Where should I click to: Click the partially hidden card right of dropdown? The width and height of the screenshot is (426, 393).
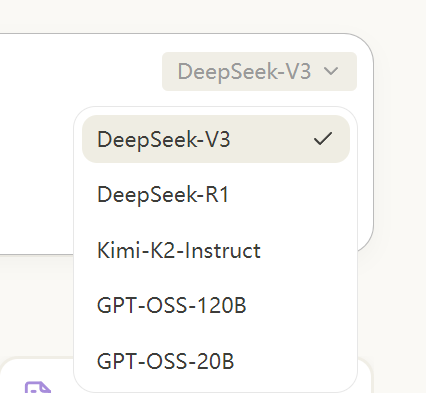coord(364,376)
